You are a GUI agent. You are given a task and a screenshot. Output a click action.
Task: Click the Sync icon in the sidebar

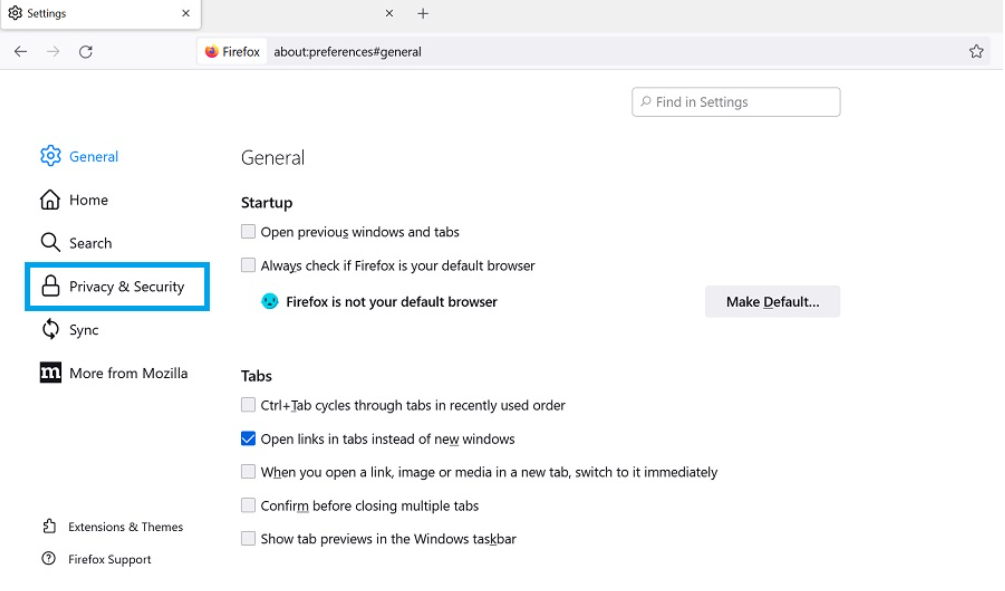49,329
